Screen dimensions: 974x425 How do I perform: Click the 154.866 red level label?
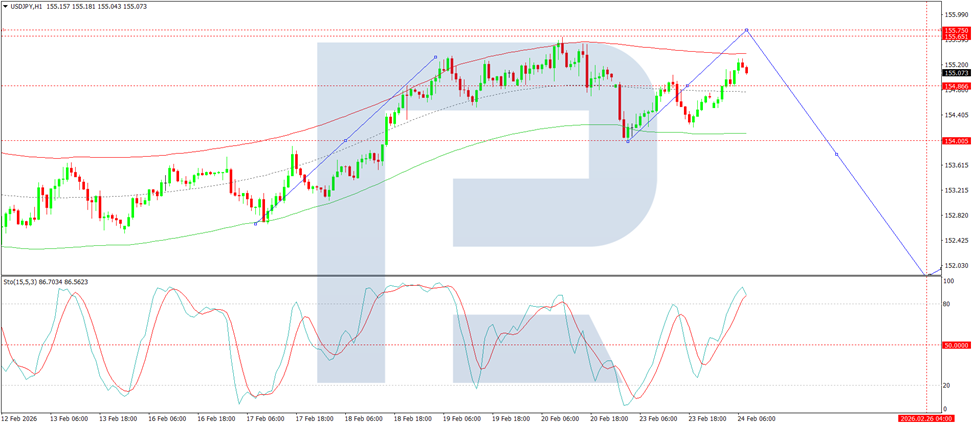957,86
